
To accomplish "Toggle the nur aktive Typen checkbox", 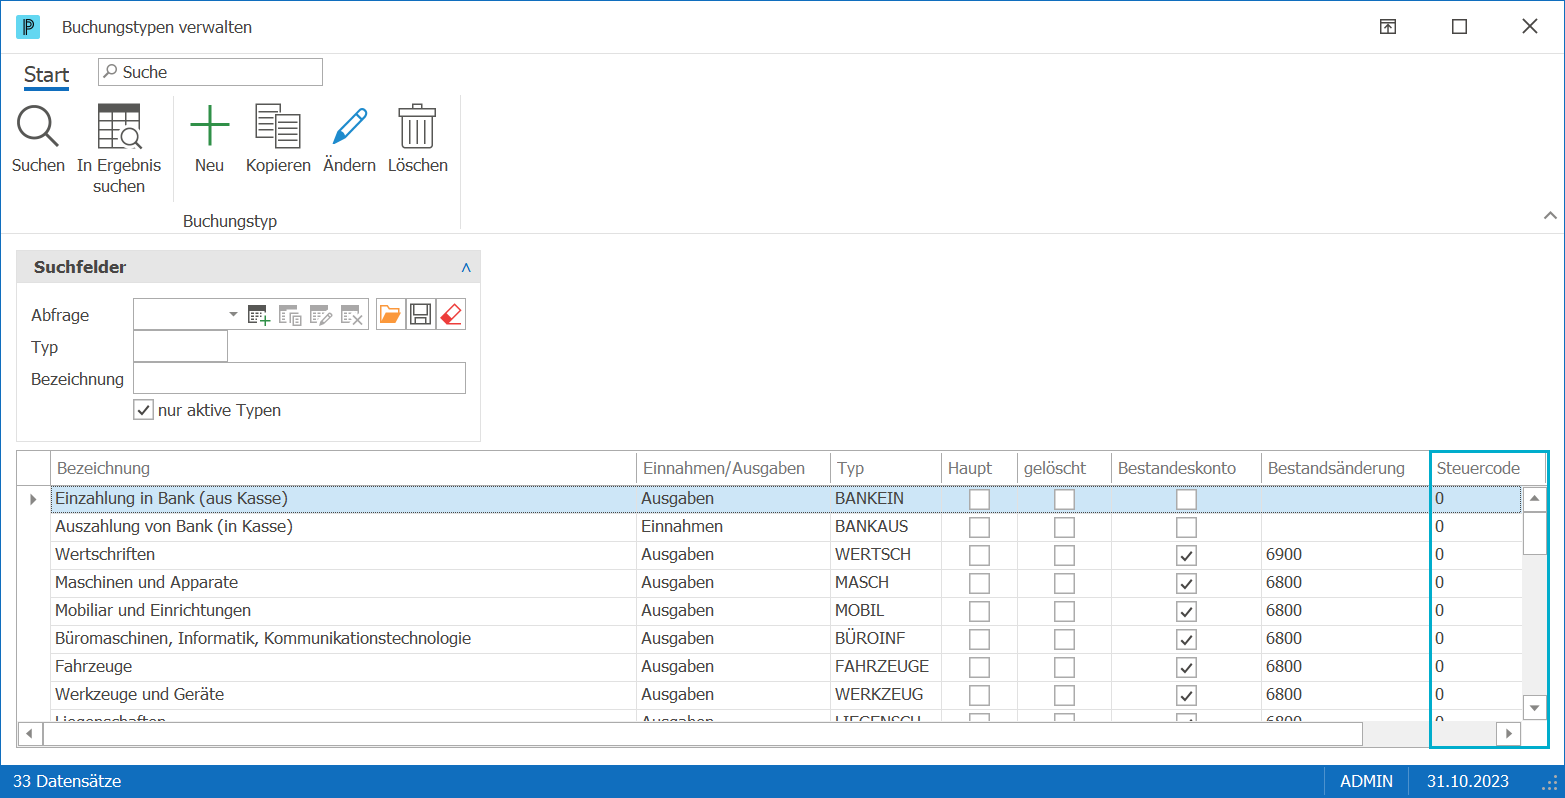I will 143,410.
